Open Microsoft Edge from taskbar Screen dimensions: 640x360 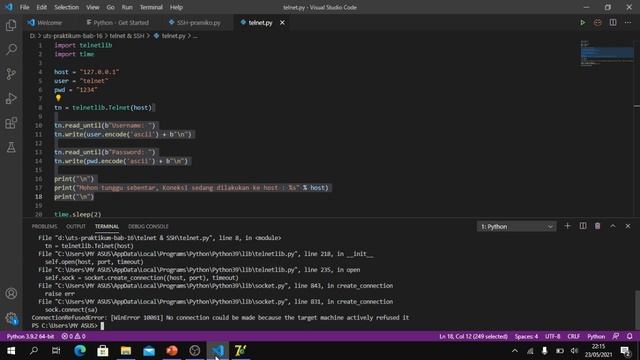tap(80, 351)
